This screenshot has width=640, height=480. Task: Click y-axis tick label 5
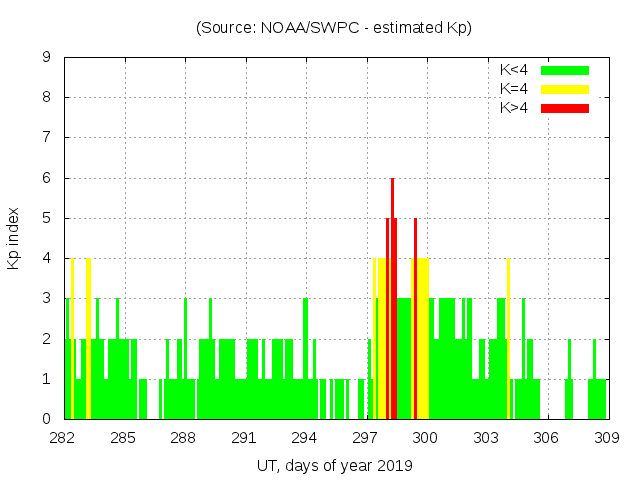46,219
